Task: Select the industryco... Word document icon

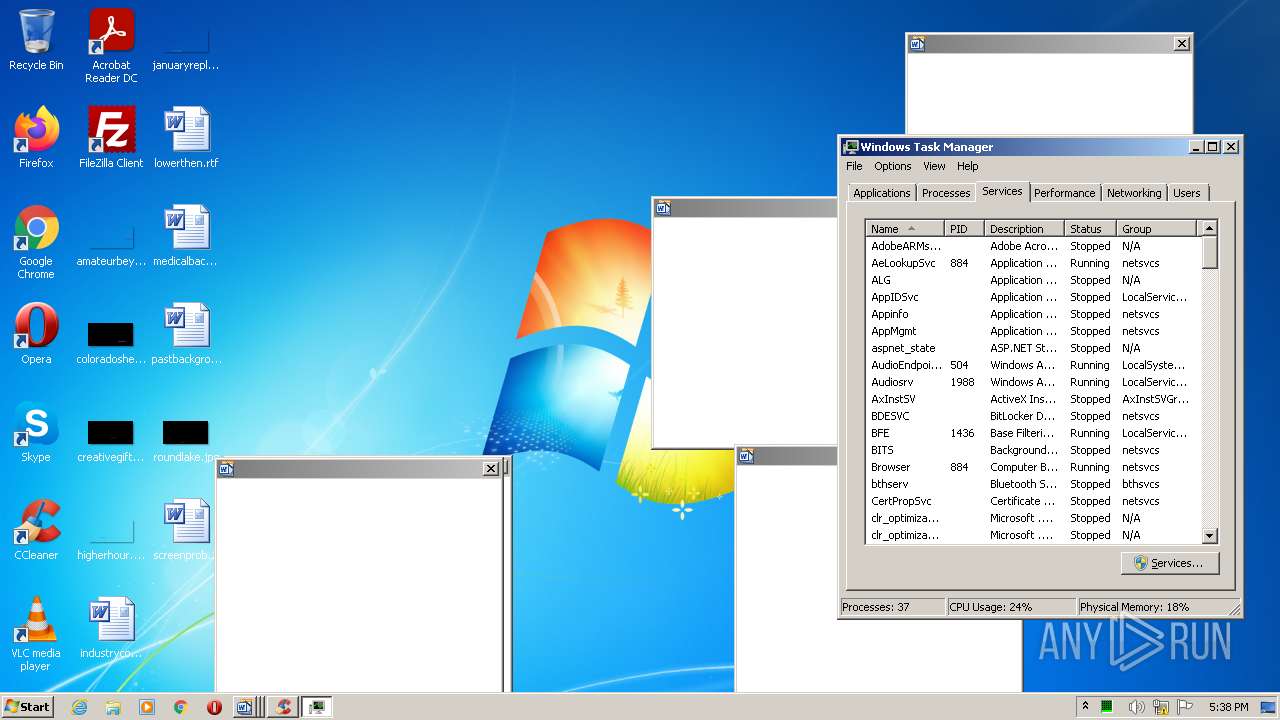Action: 111,628
